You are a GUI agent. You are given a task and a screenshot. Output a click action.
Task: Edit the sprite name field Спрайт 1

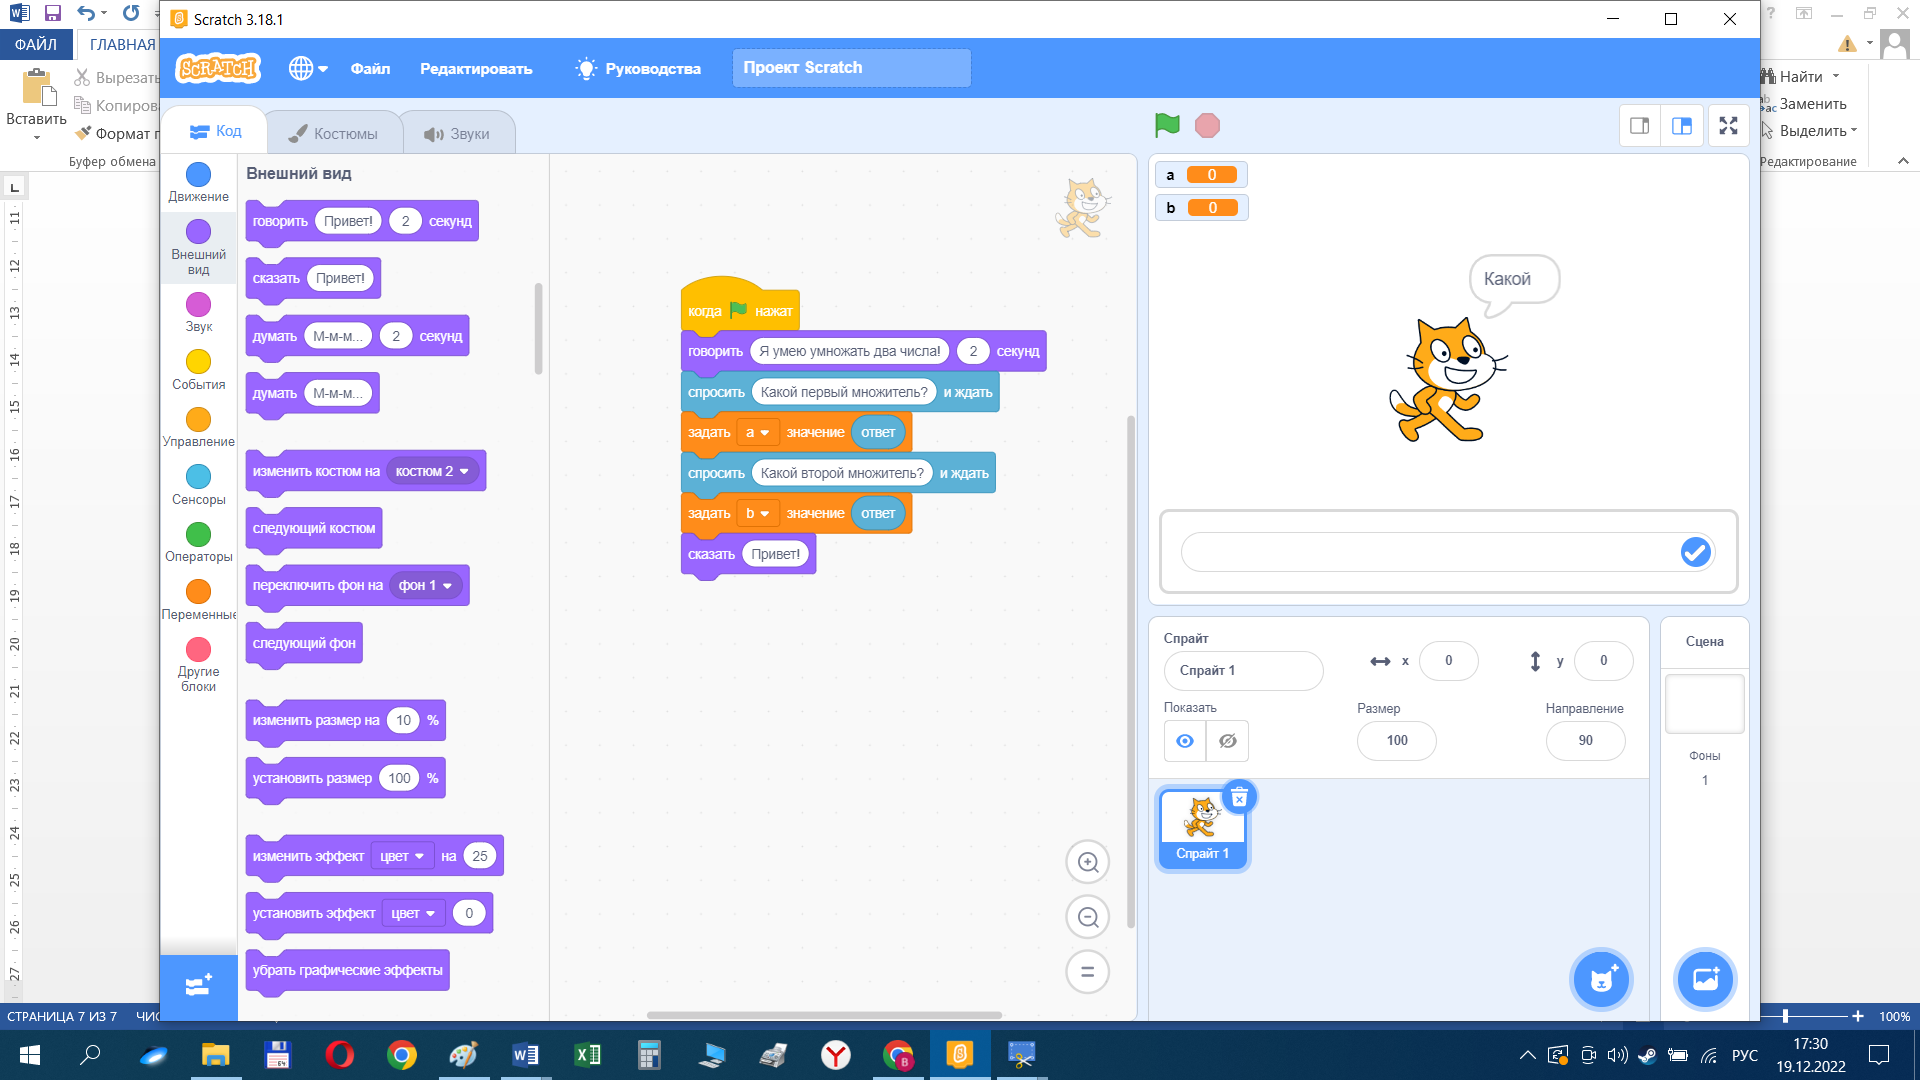point(1243,670)
